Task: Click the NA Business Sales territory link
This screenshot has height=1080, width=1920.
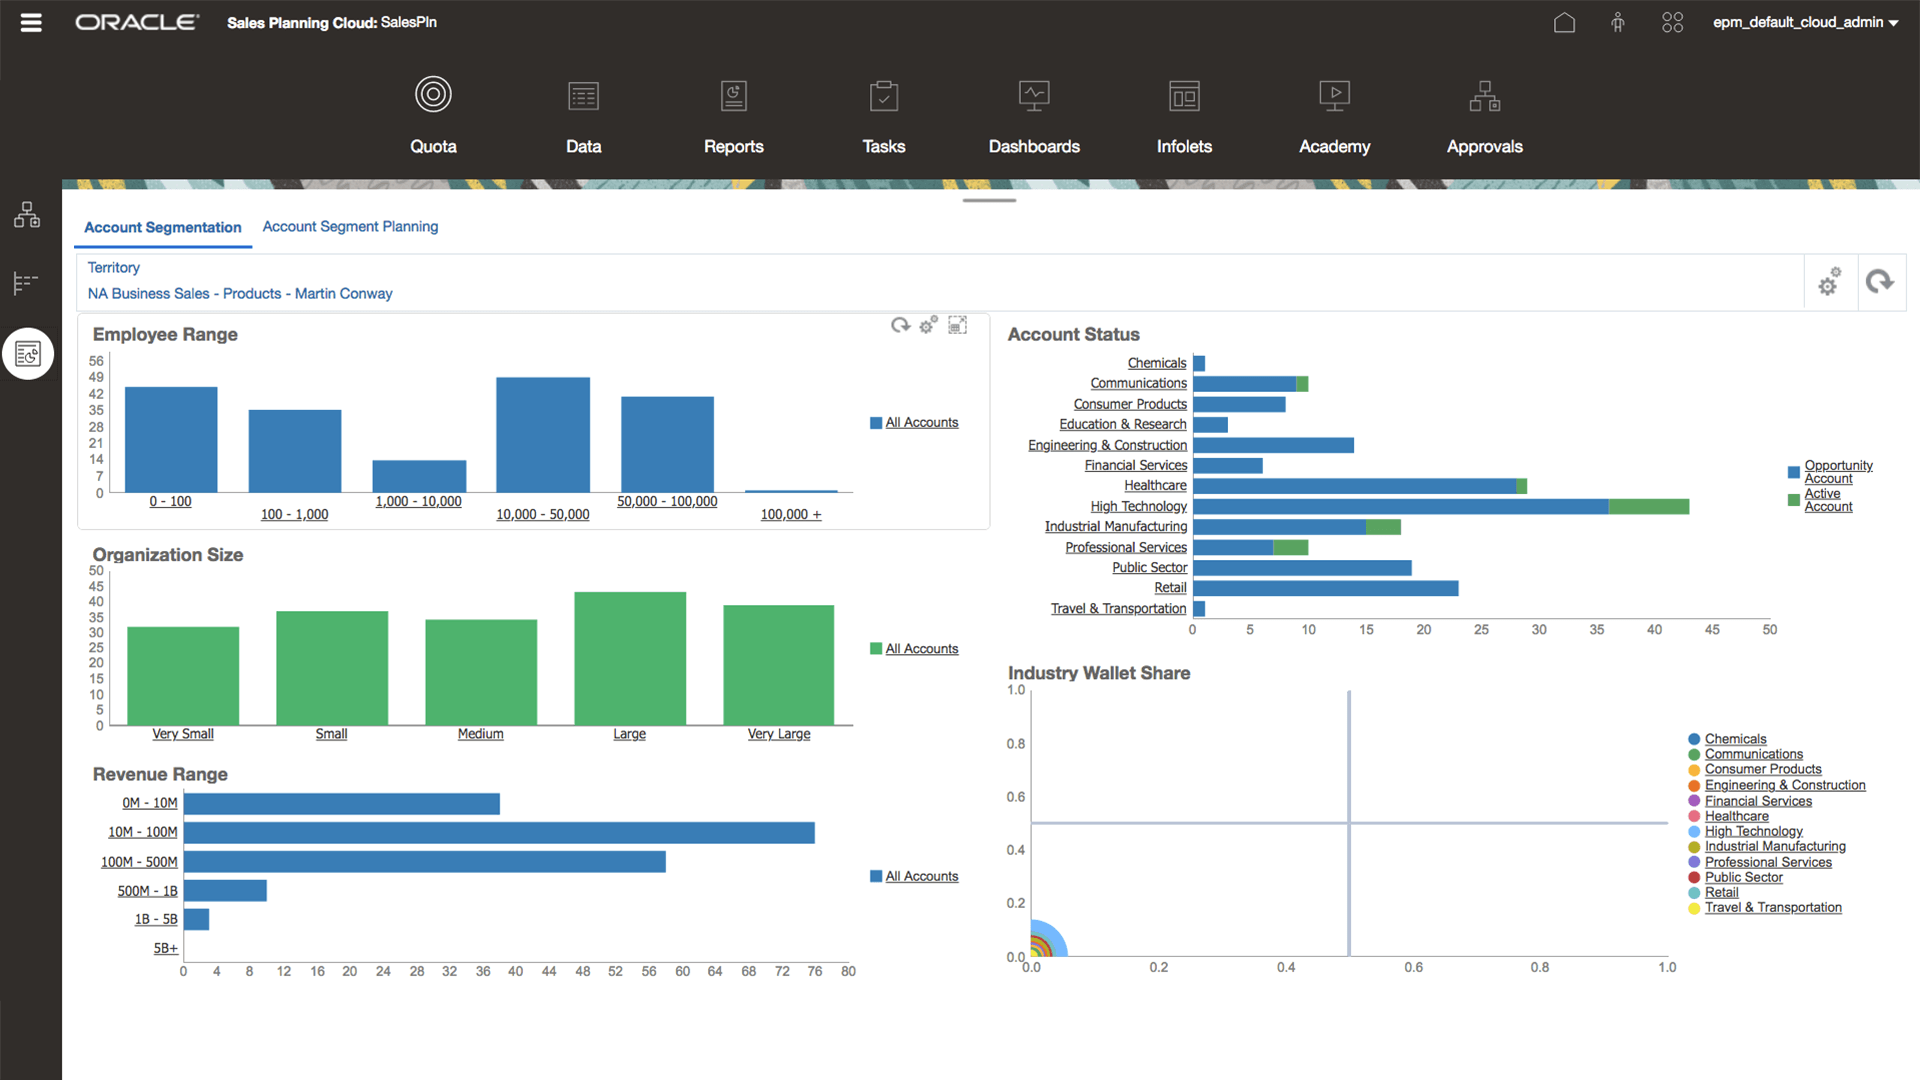Action: pos(239,293)
